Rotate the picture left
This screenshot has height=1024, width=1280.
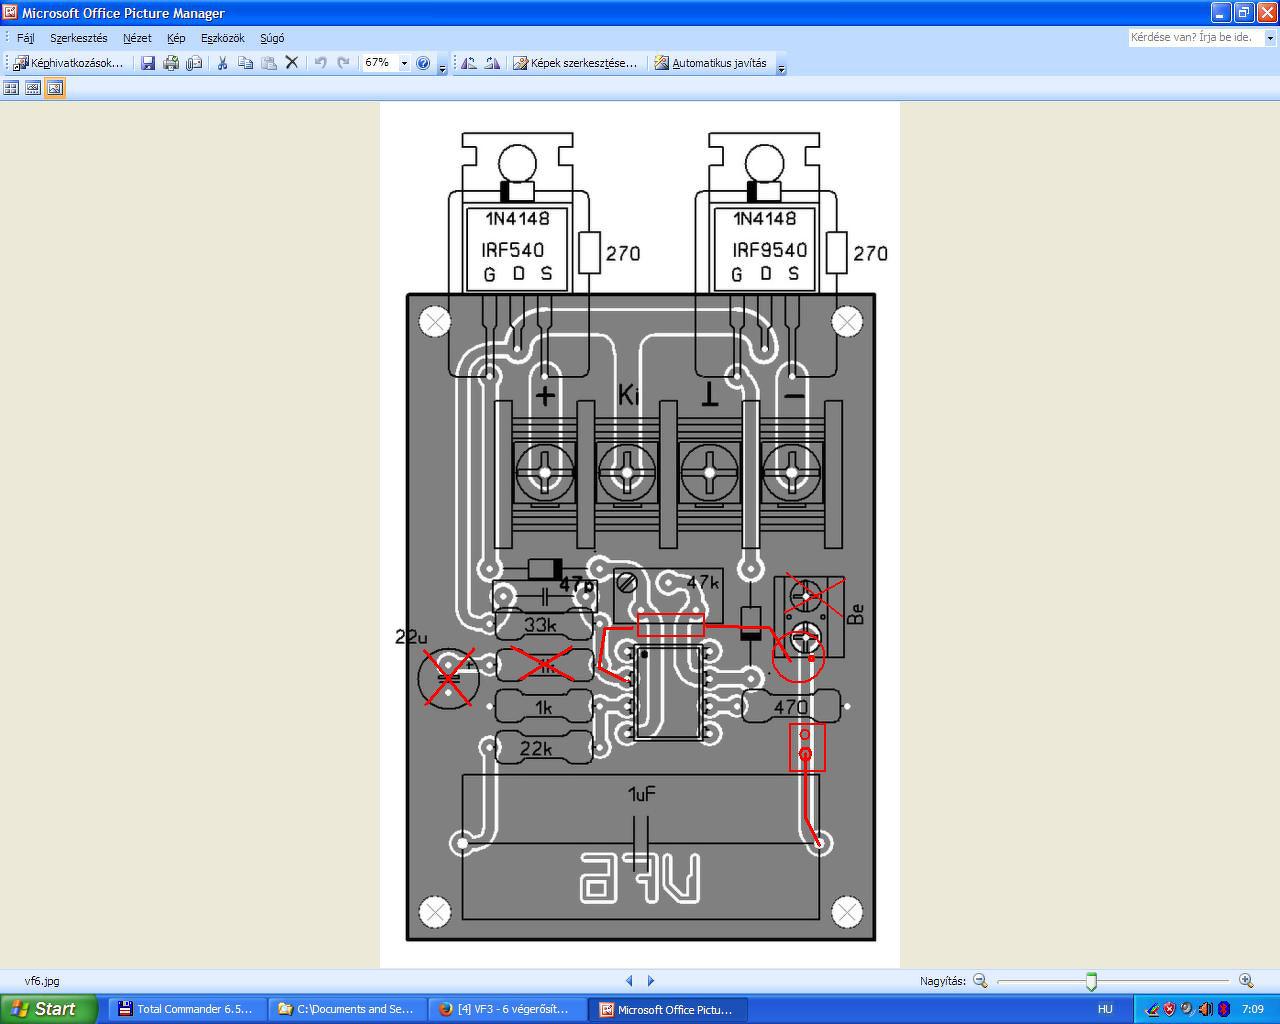pos(469,63)
